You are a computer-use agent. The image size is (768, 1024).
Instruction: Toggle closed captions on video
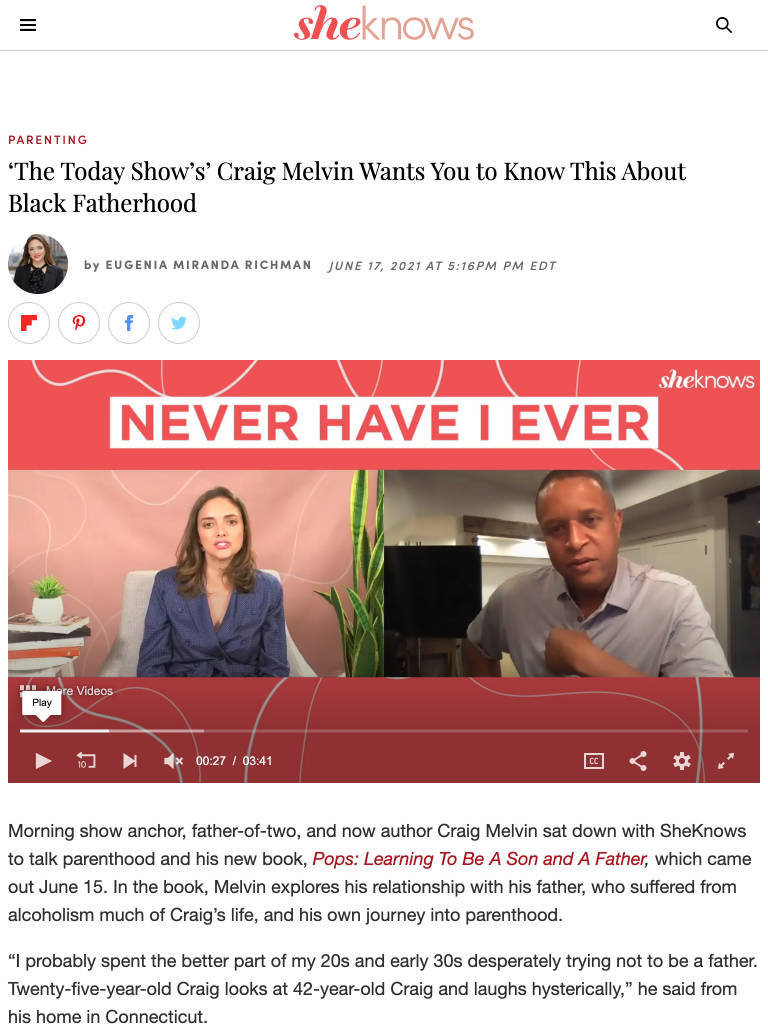pyautogui.click(x=594, y=761)
